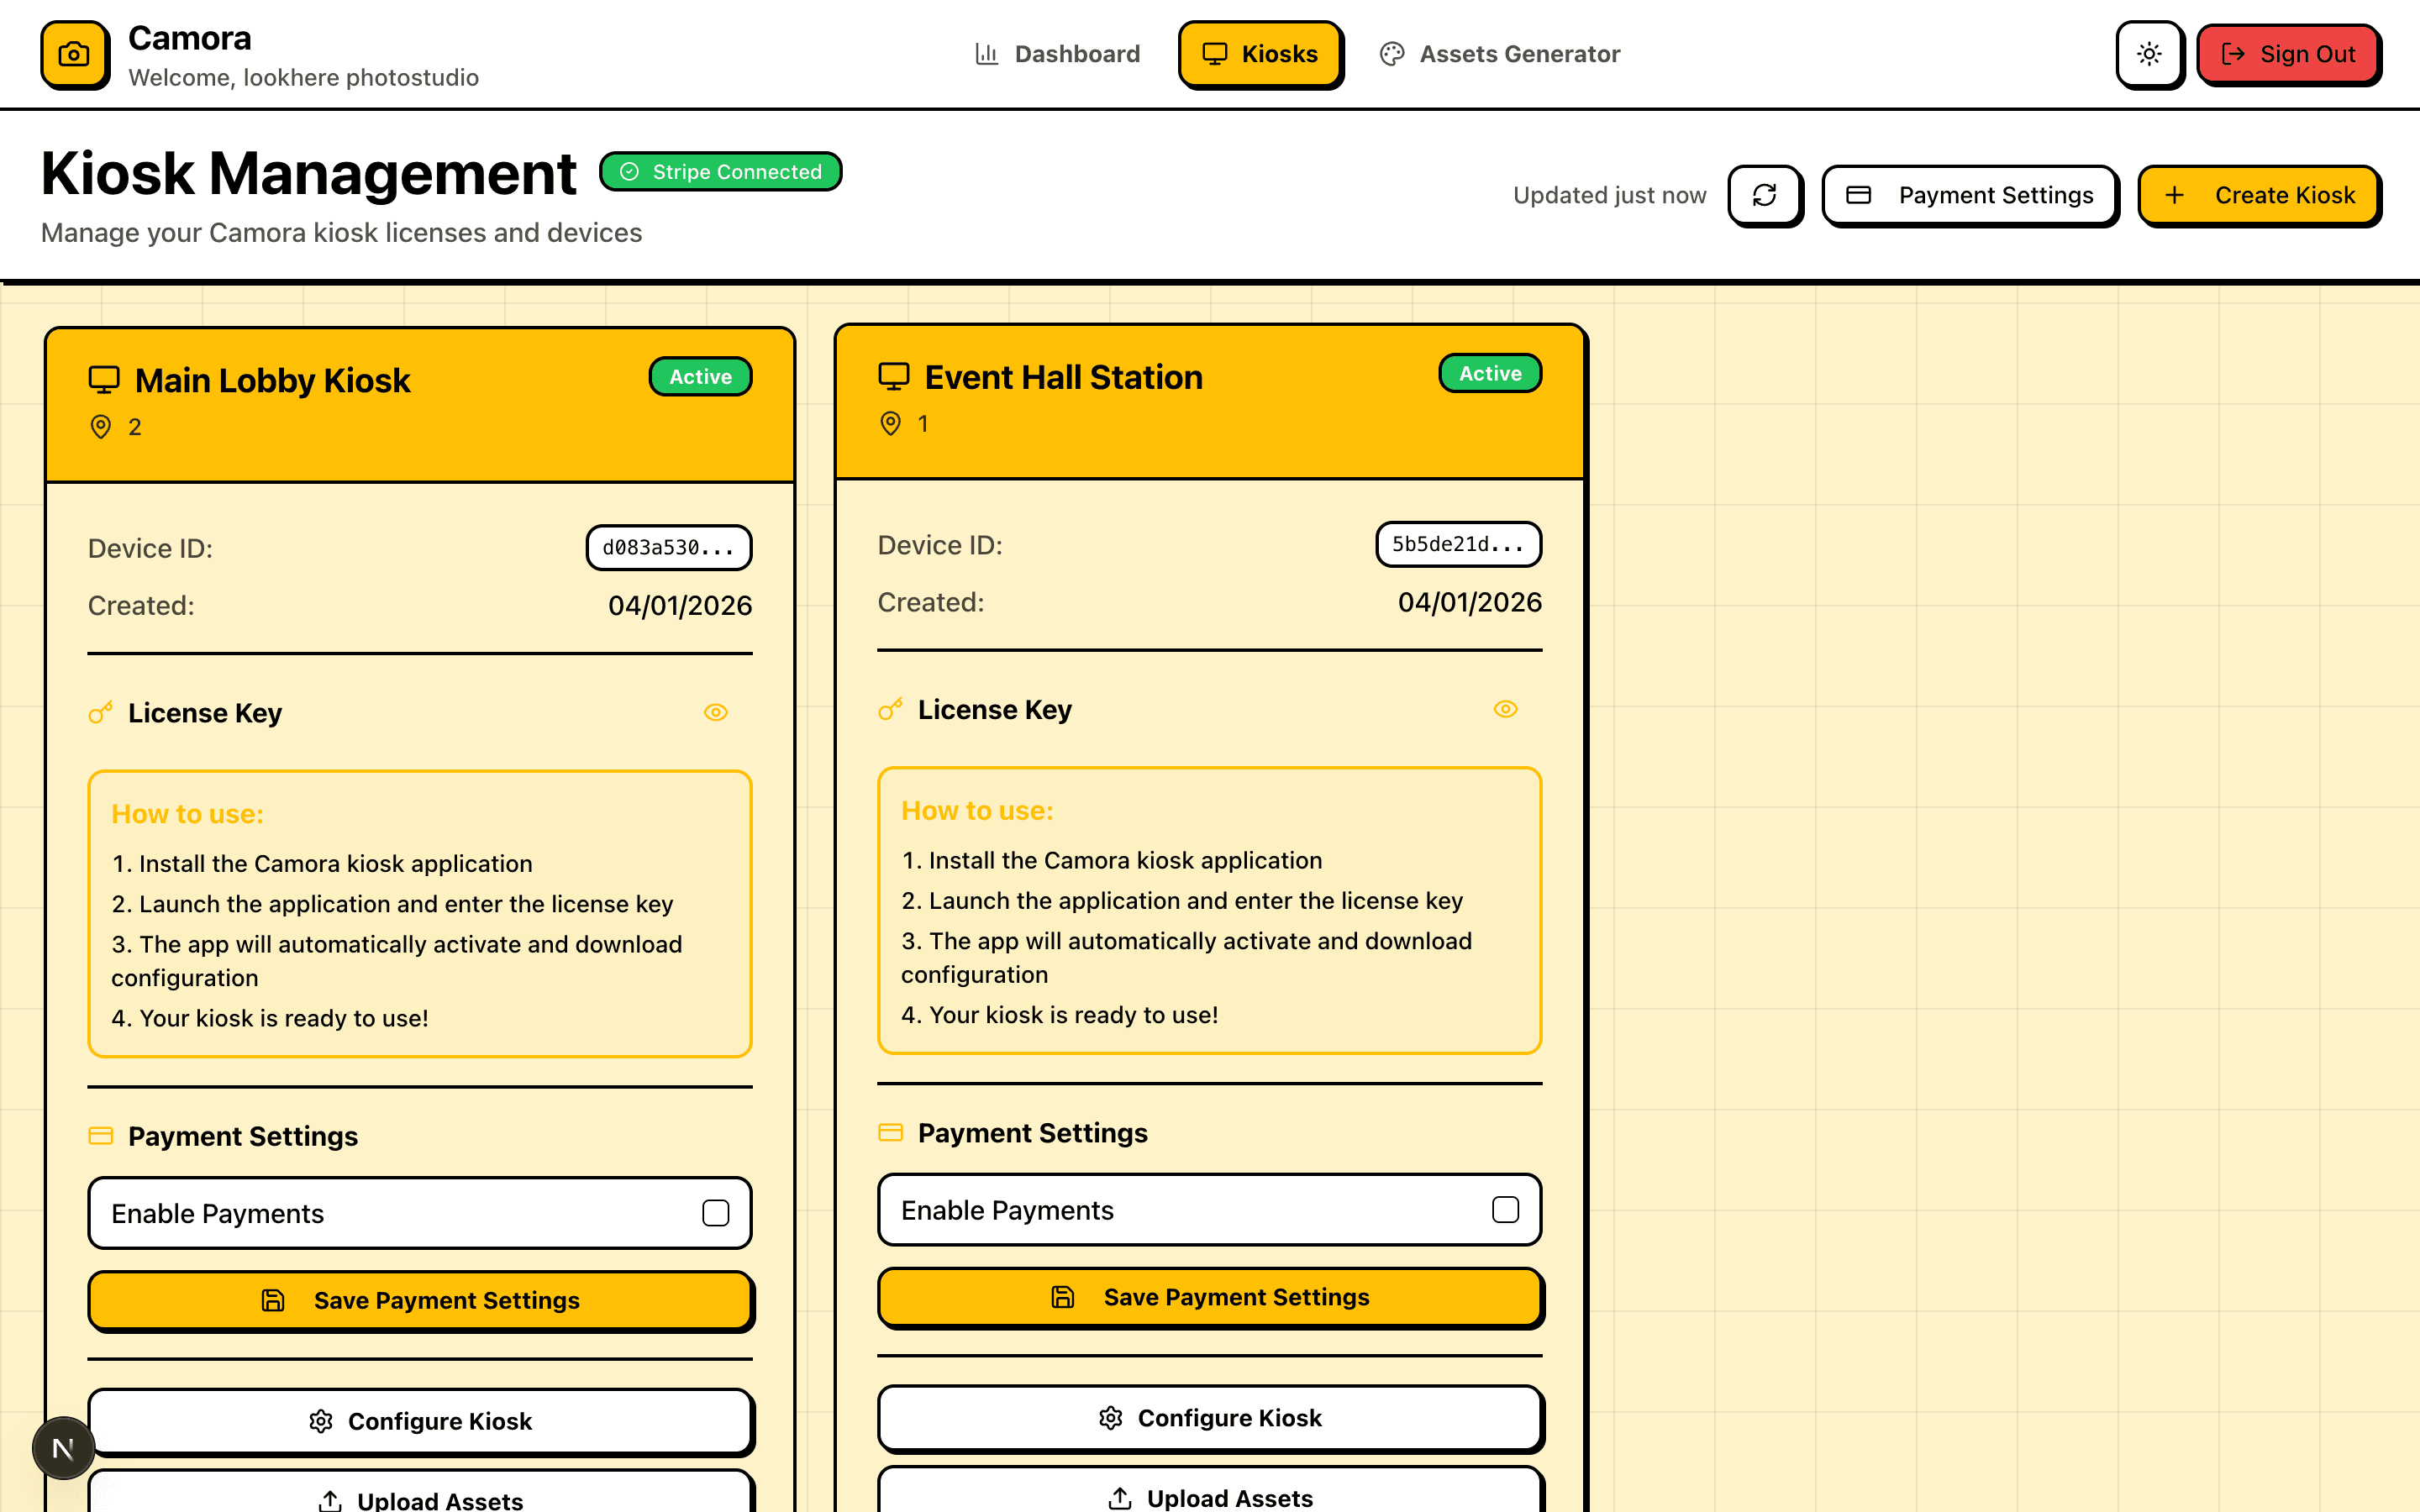Open the Dashboard tab
Viewport: 2420px width, 1512px height.
point(1058,54)
